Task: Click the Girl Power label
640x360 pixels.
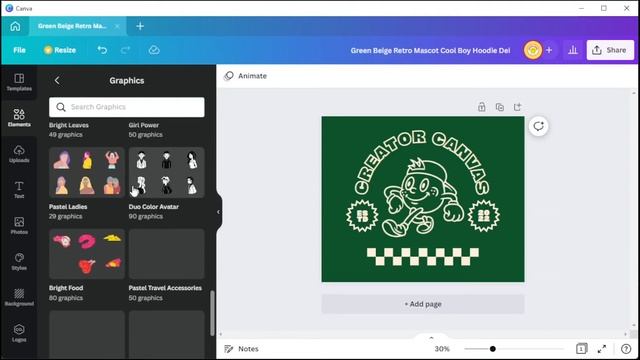Action: coord(144,125)
